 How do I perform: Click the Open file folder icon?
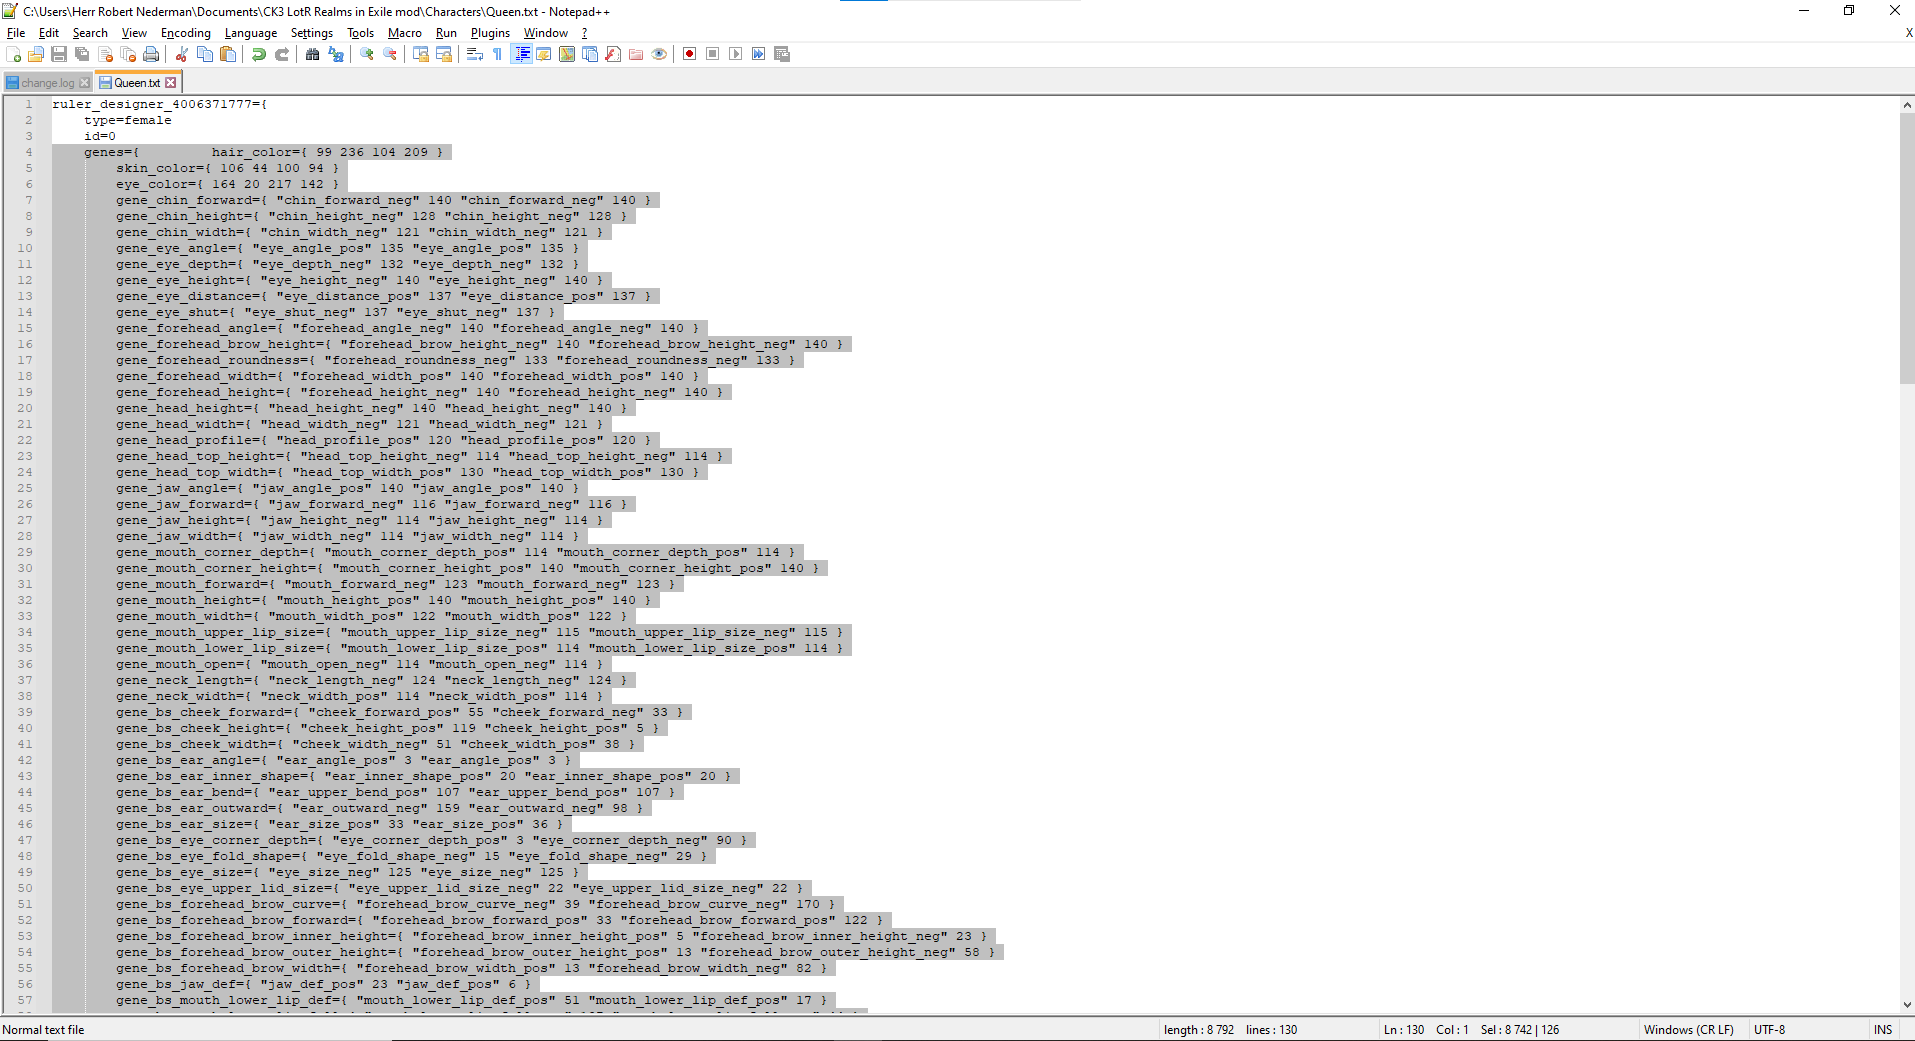[36, 54]
